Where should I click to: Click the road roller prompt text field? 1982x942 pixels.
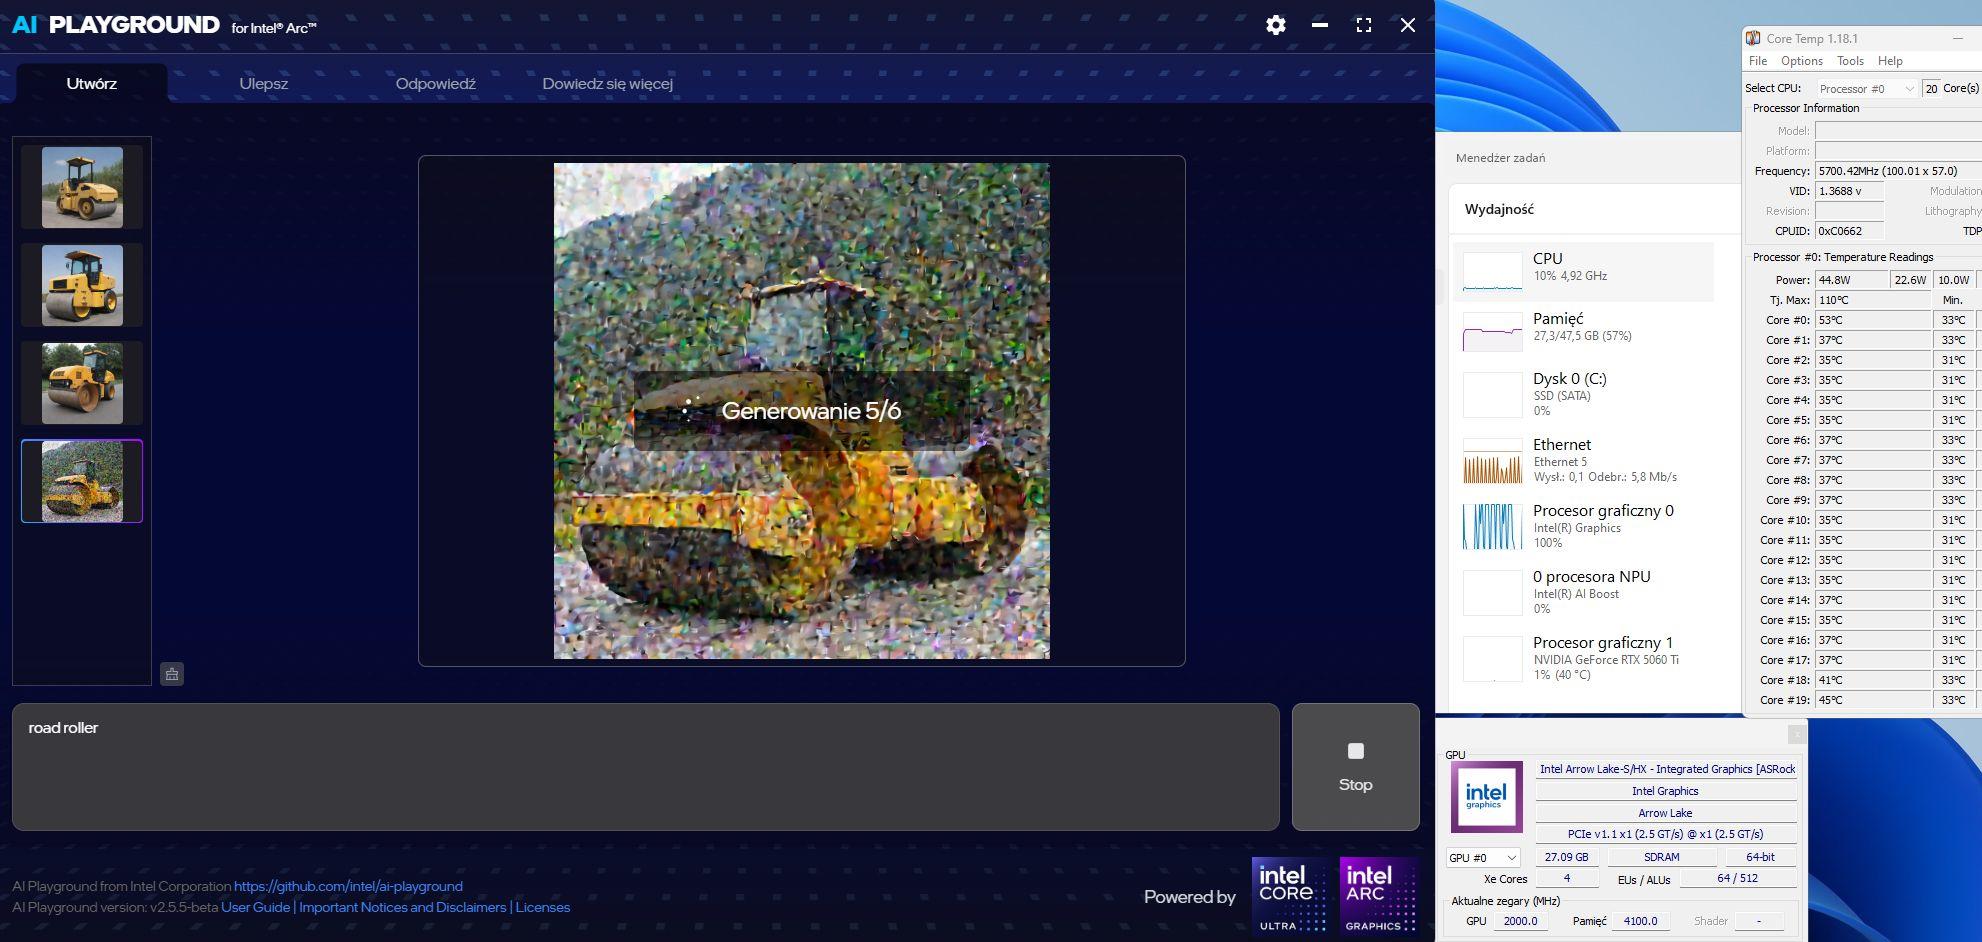[x=646, y=767]
